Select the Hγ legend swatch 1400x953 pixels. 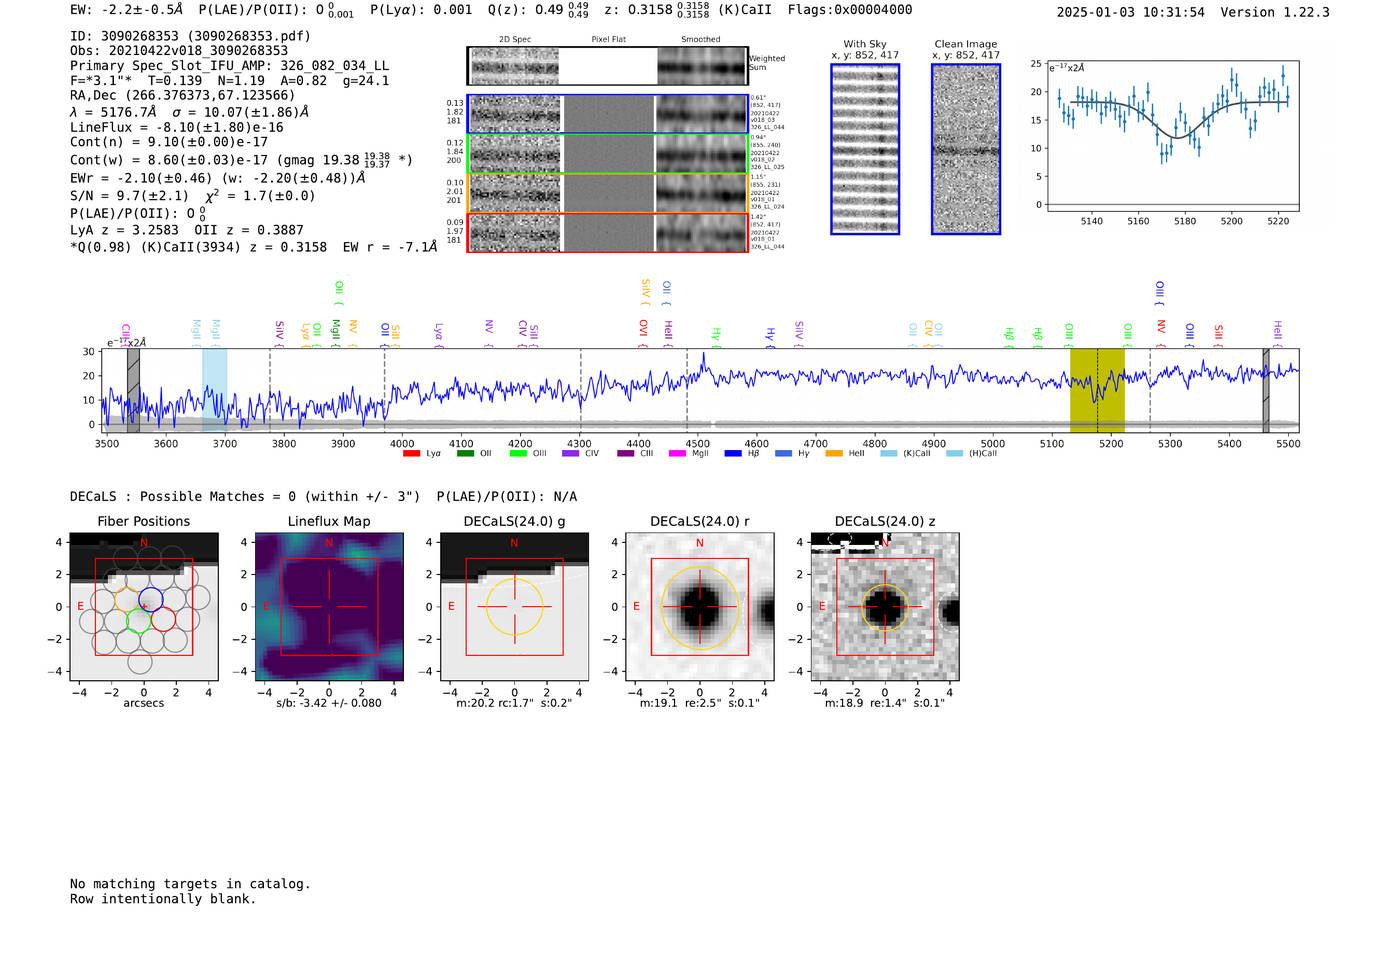(x=783, y=453)
